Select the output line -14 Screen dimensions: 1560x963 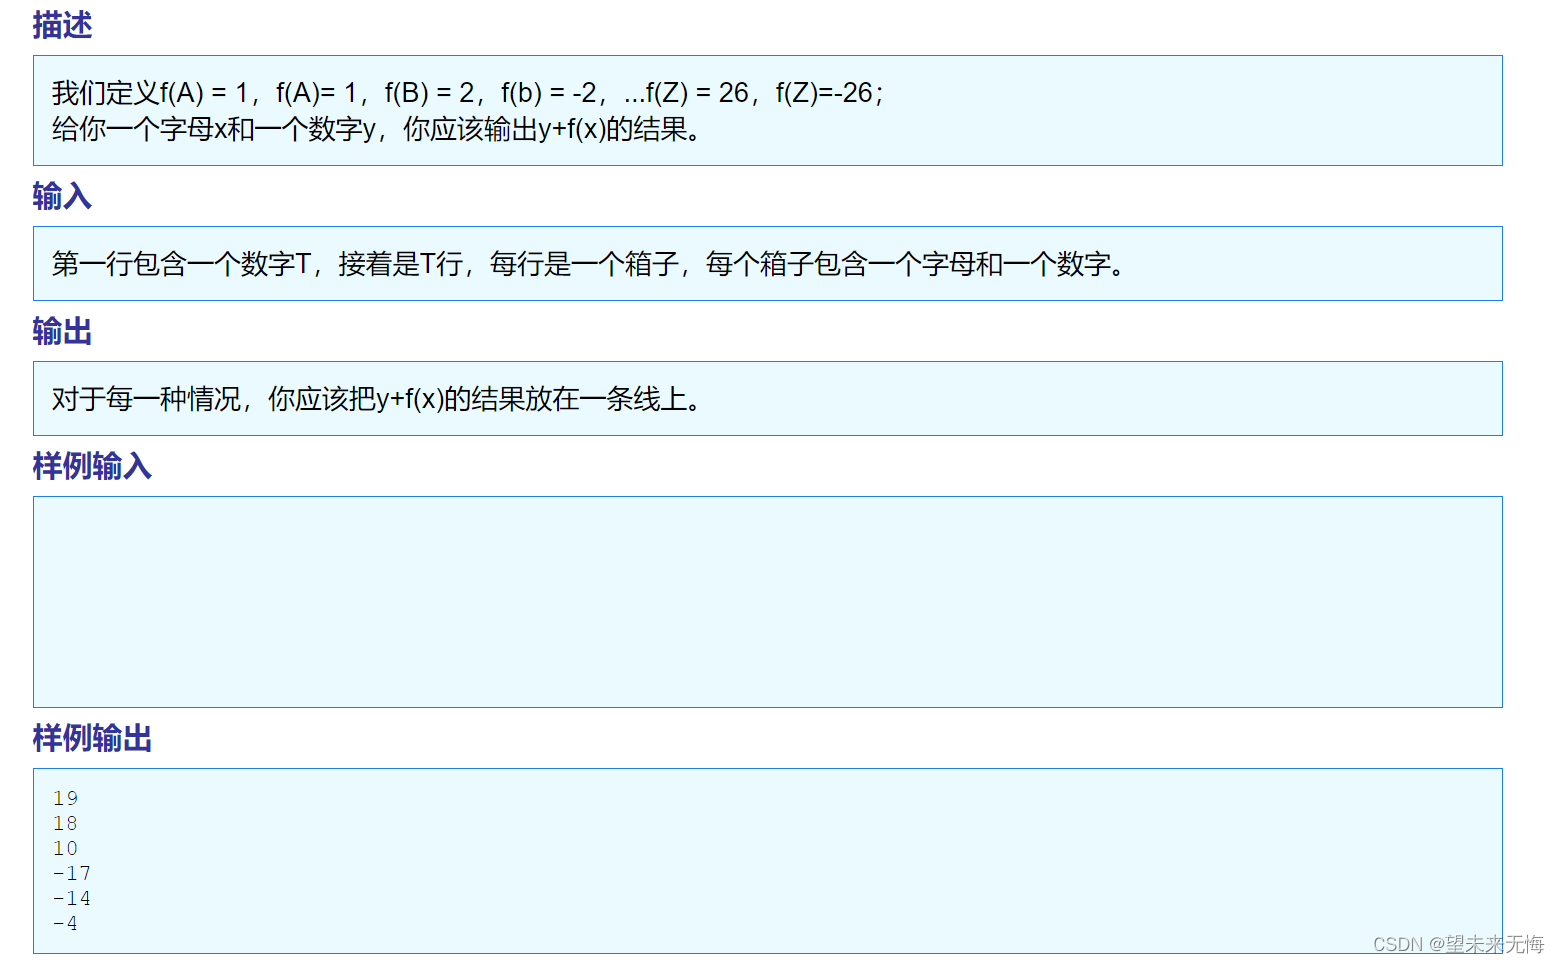coord(71,897)
